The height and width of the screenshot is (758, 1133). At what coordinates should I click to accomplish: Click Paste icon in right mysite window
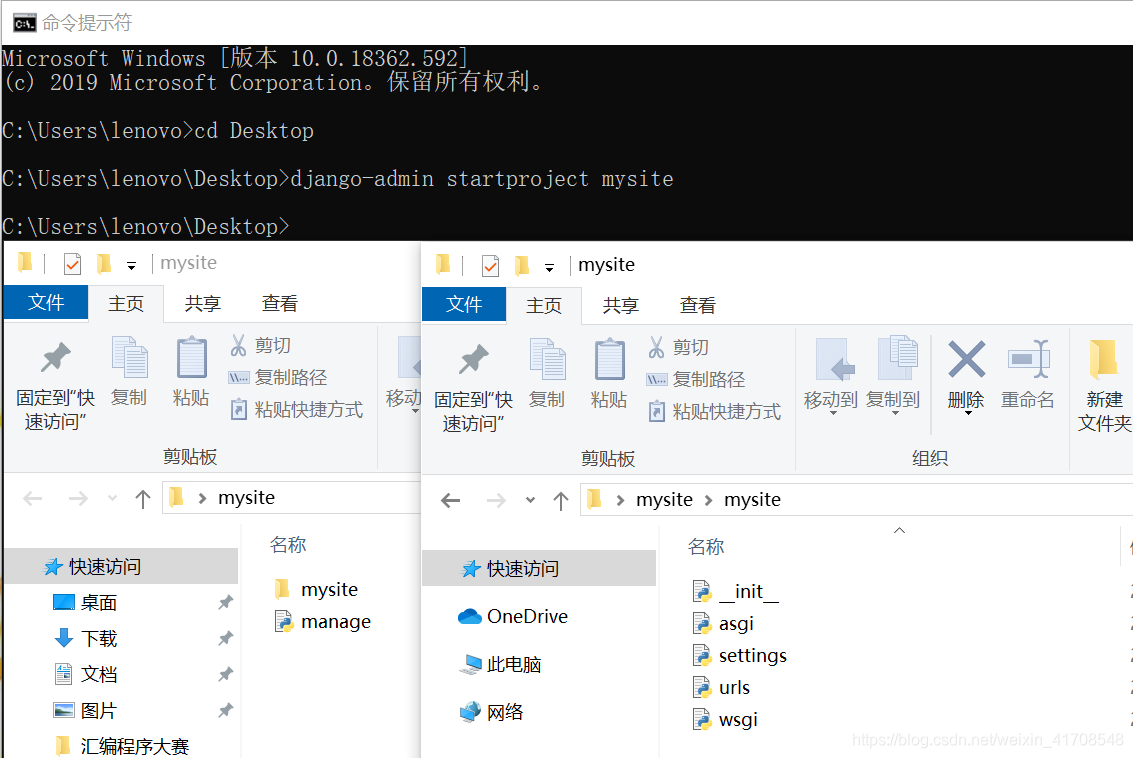click(609, 374)
